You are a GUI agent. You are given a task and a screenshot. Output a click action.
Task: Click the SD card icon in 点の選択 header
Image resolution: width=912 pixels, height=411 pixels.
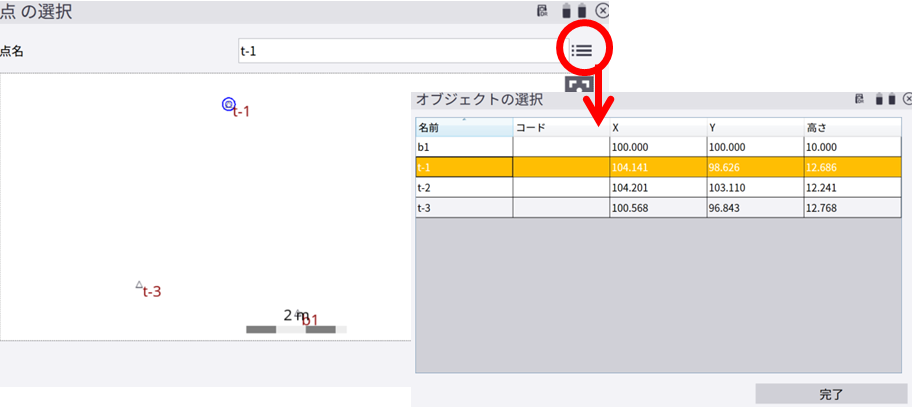pyautogui.click(x=543, y=11)
